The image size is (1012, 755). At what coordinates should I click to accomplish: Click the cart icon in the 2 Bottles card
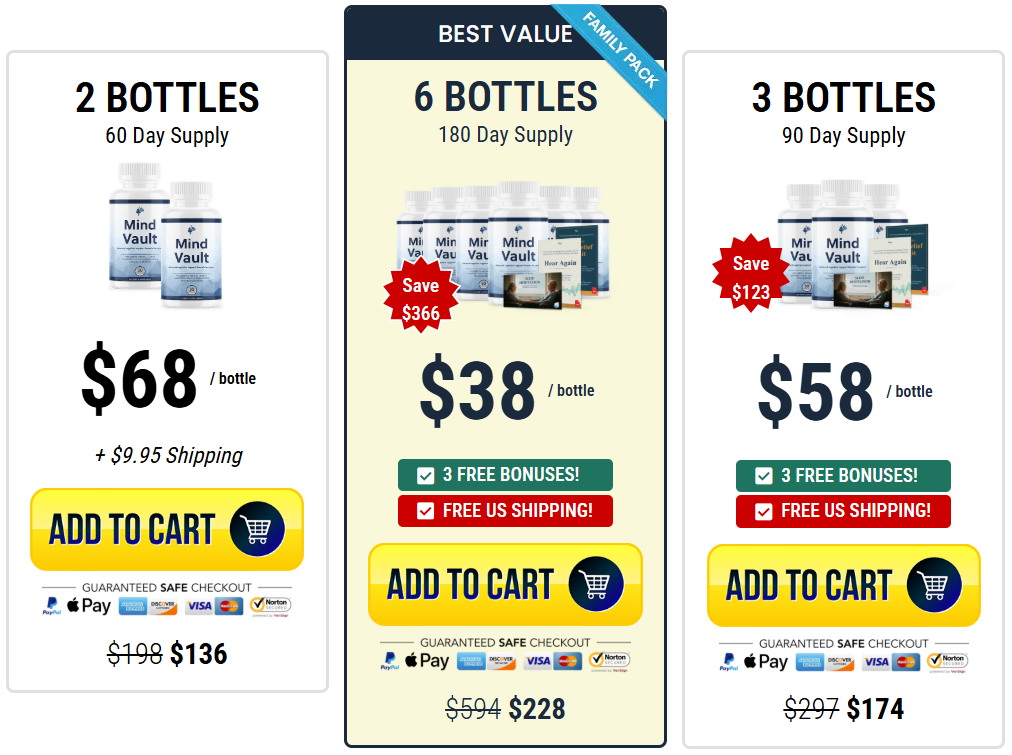tap(257, 529)
